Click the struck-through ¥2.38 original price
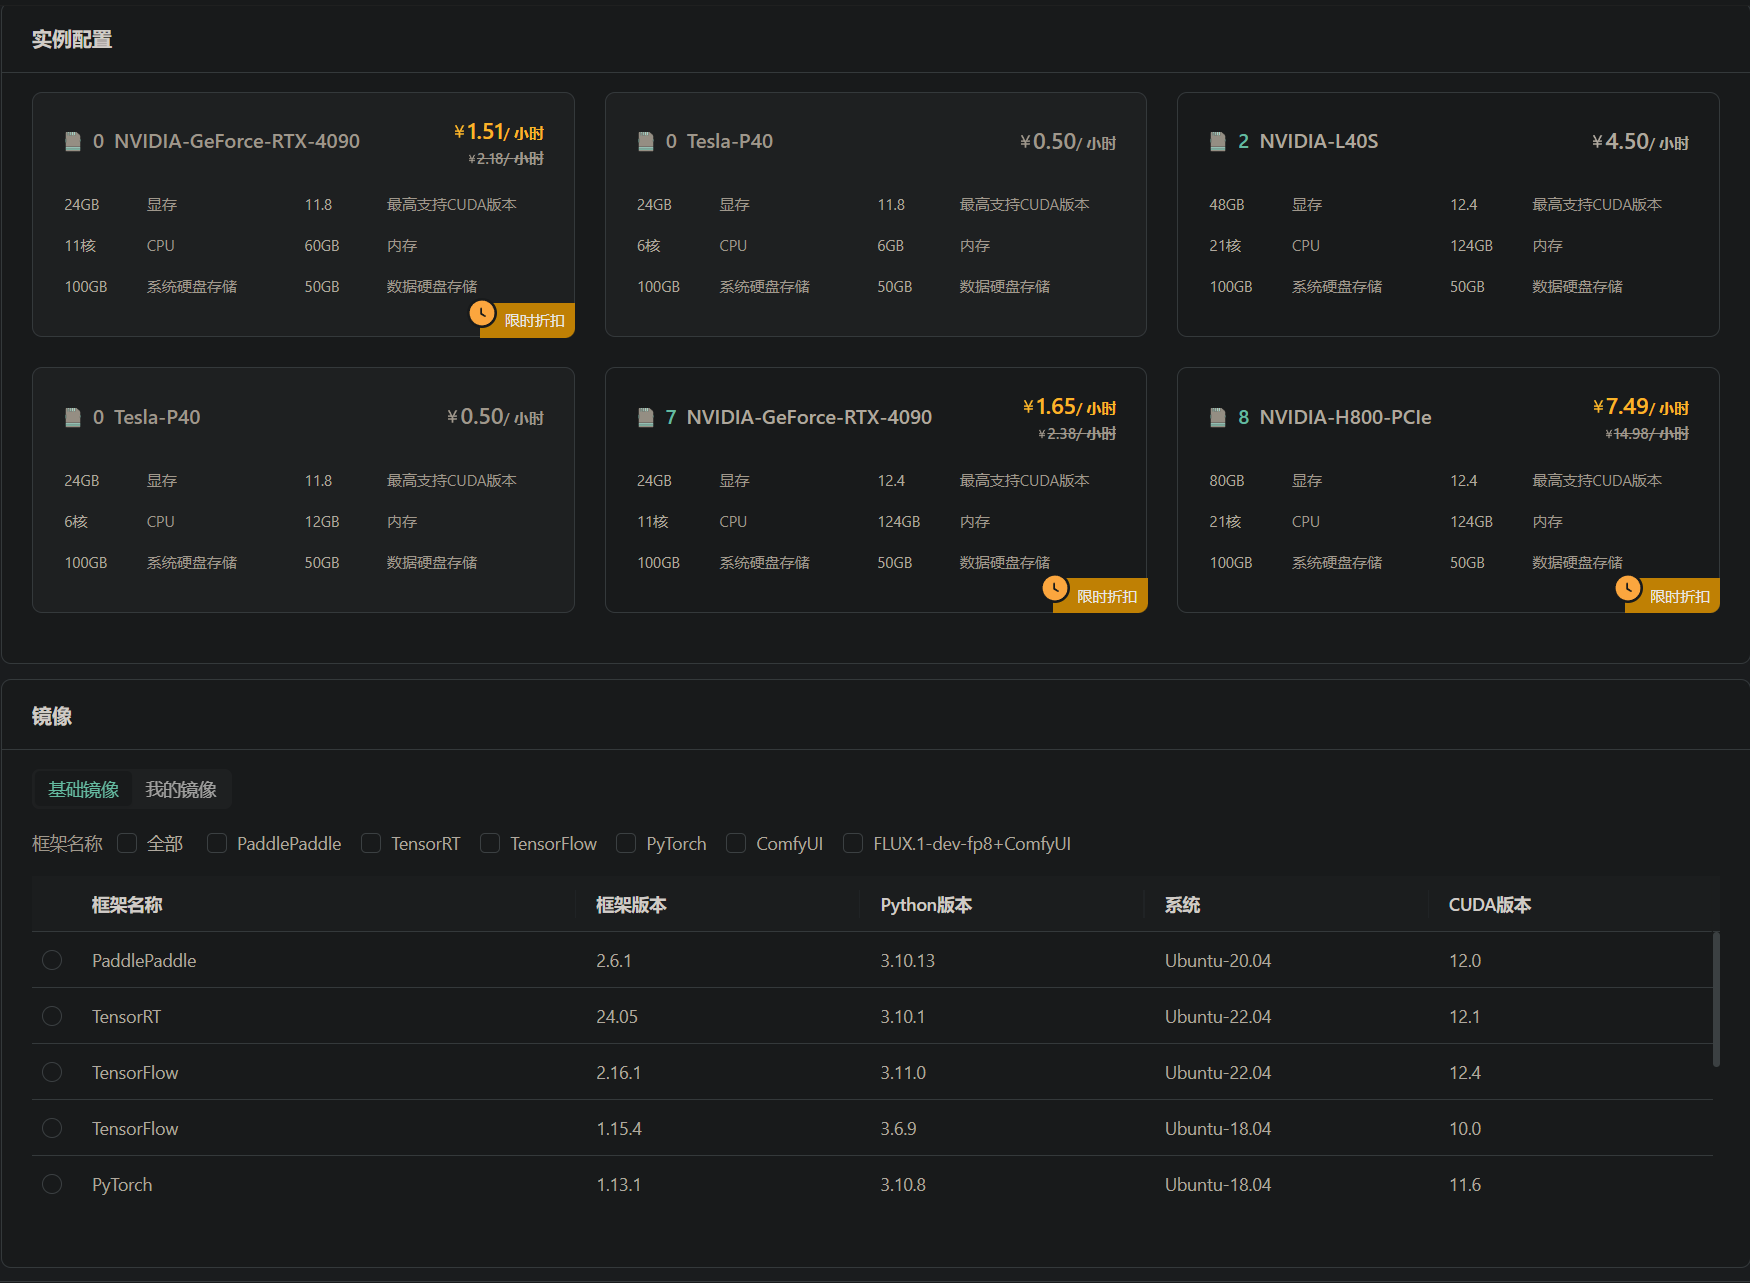 tap(1077, 433)
